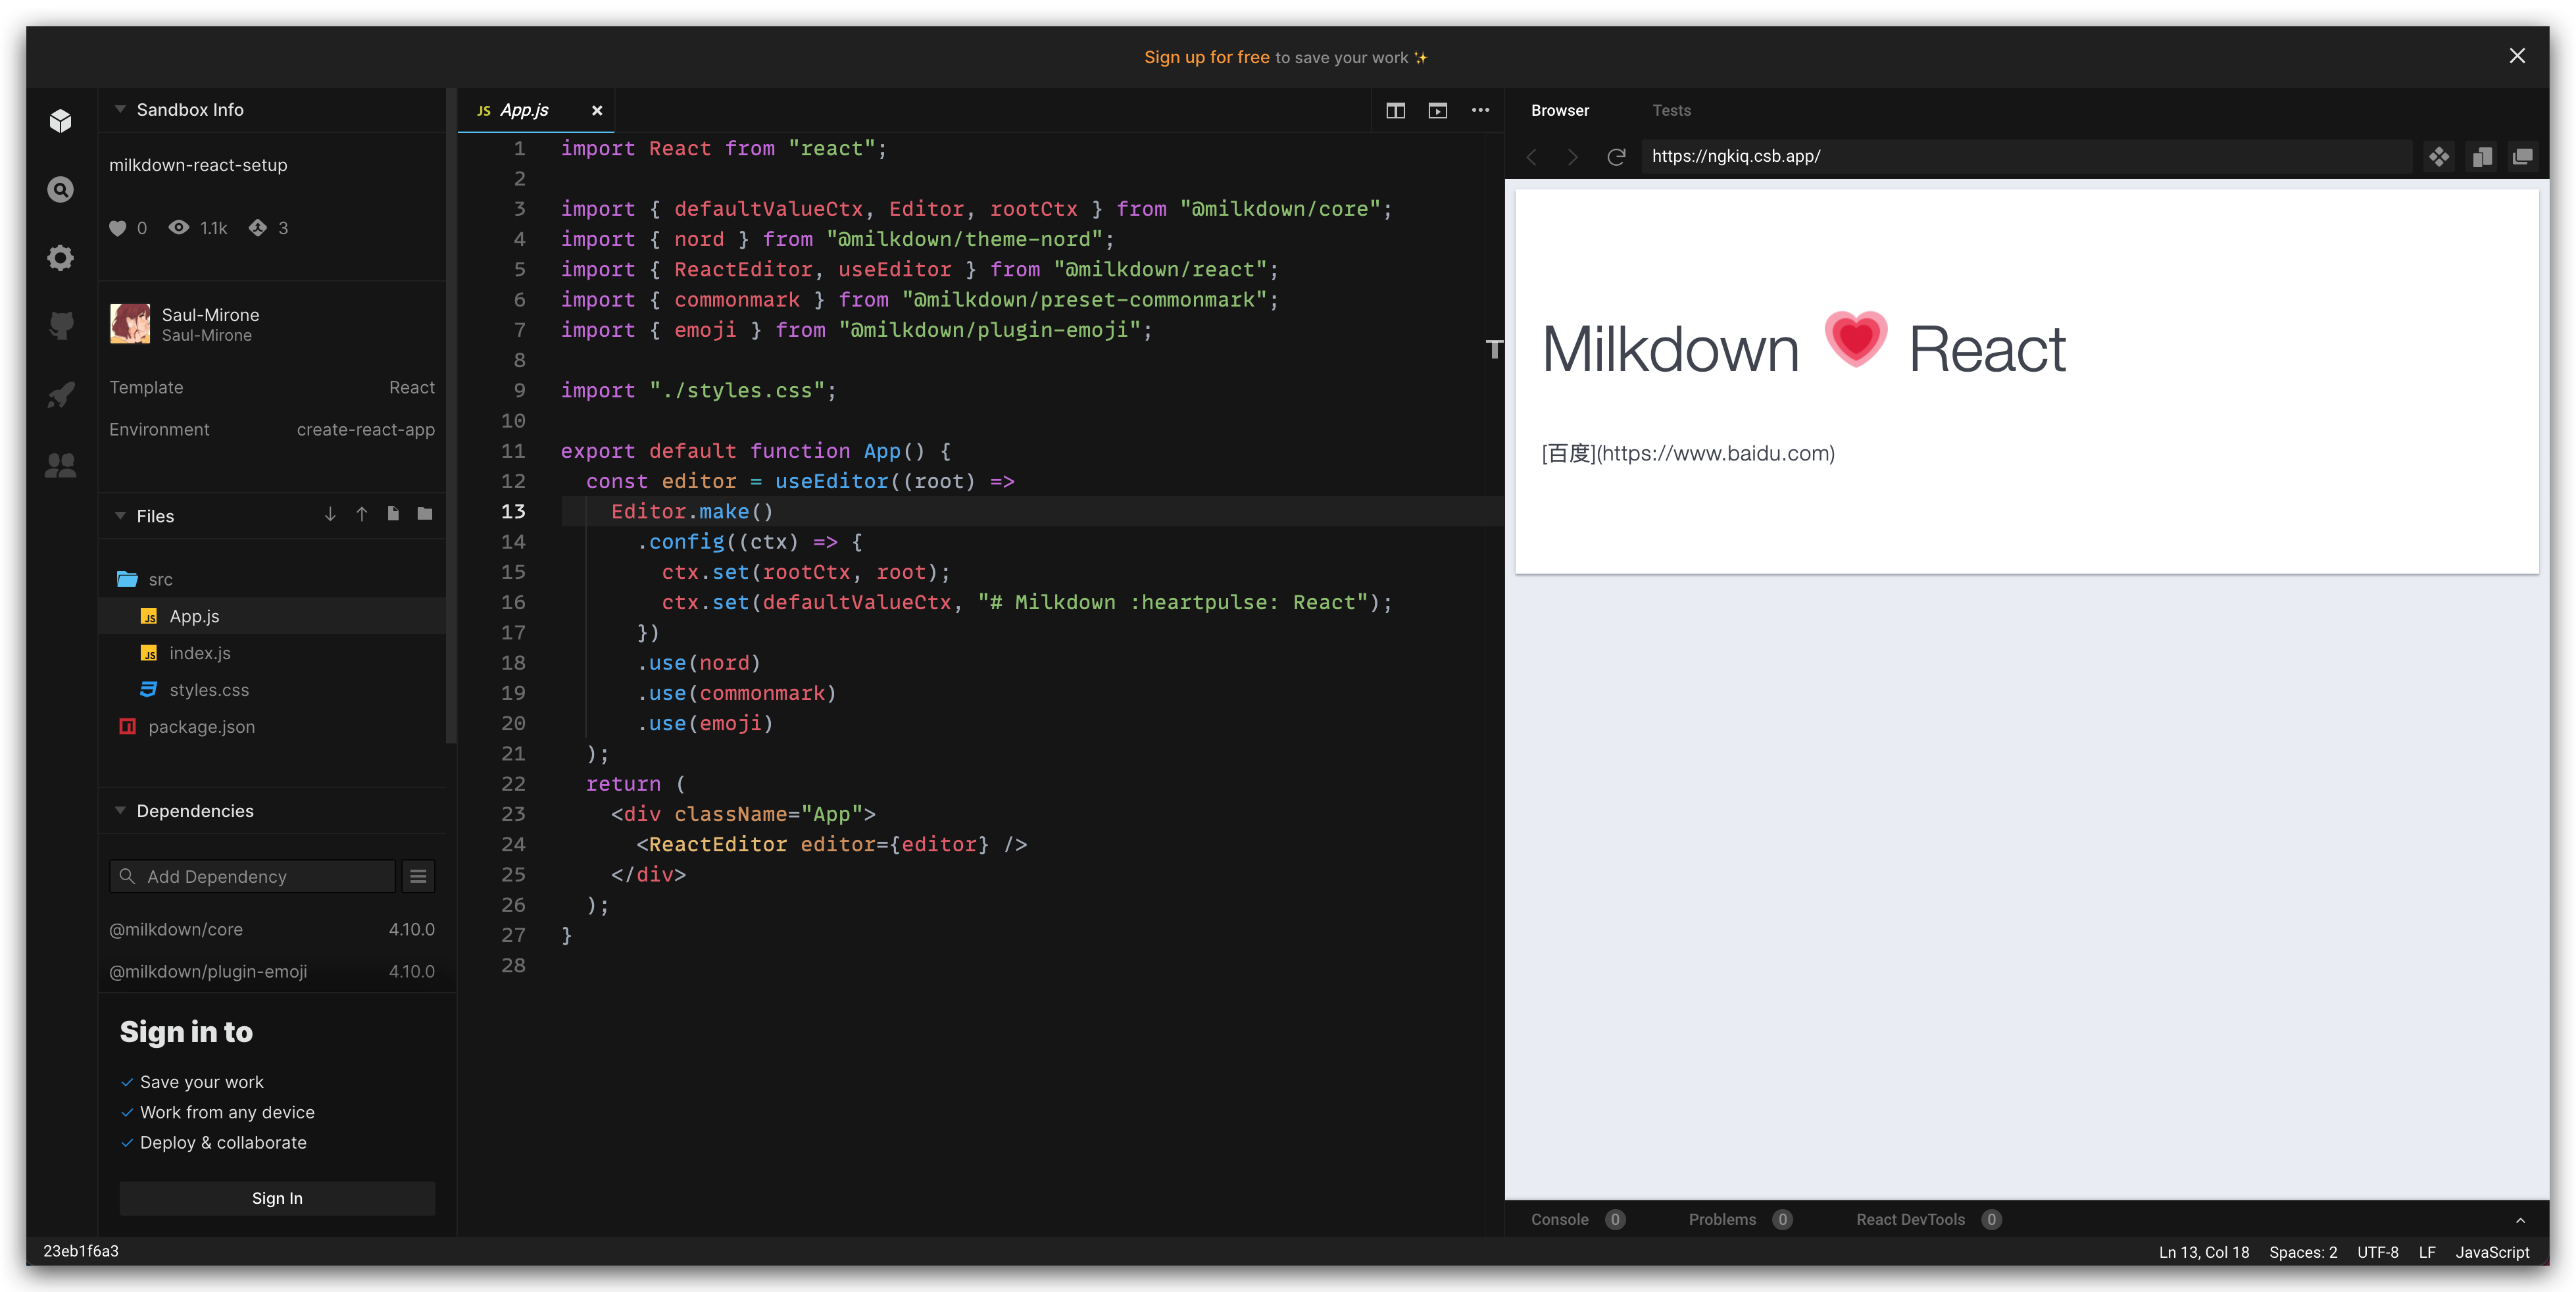Refresh the browser preview

point(1616,157)
